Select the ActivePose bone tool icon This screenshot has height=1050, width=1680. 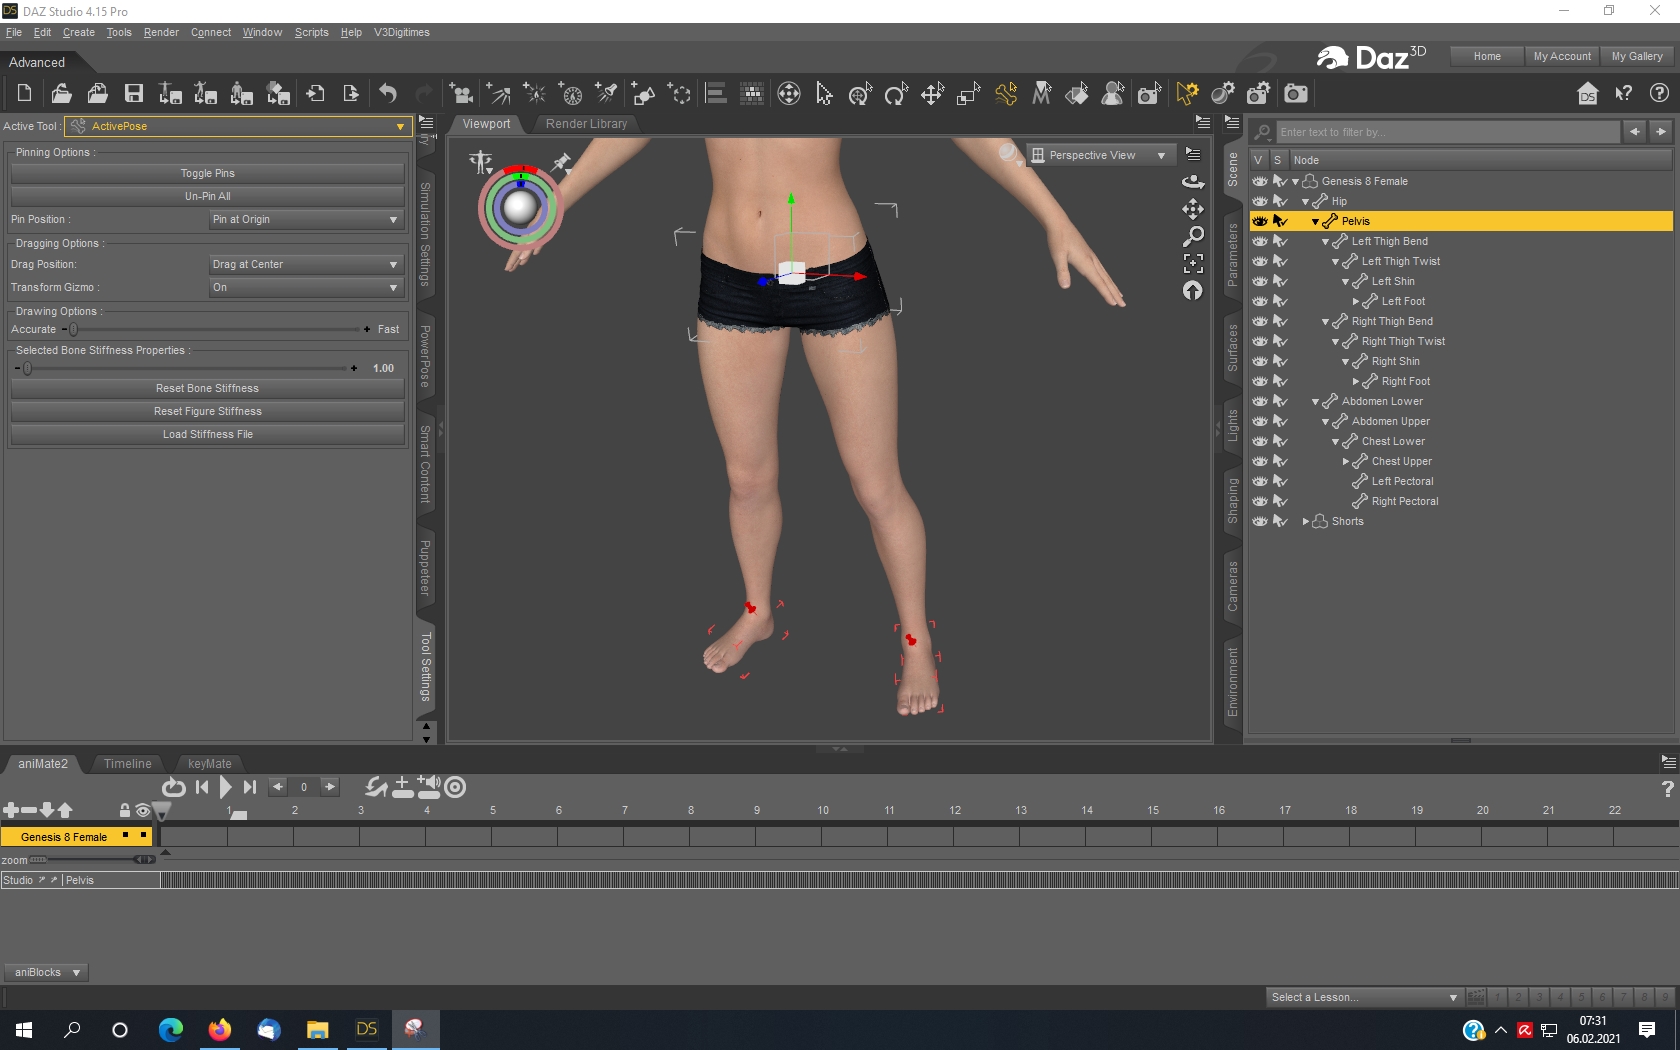point(1006,94)
